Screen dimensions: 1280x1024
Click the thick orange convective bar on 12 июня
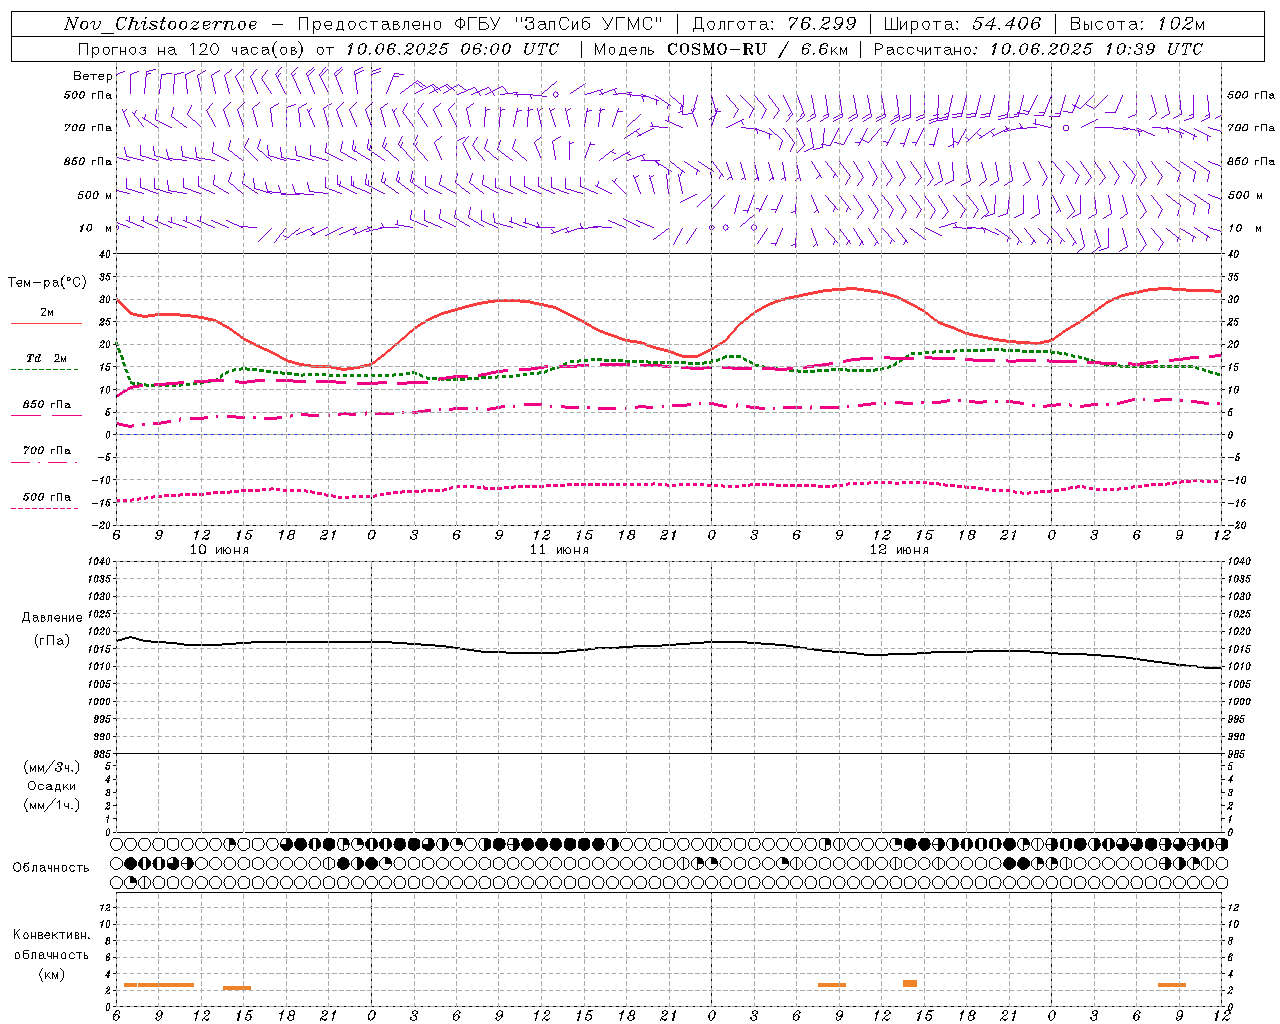910,983
